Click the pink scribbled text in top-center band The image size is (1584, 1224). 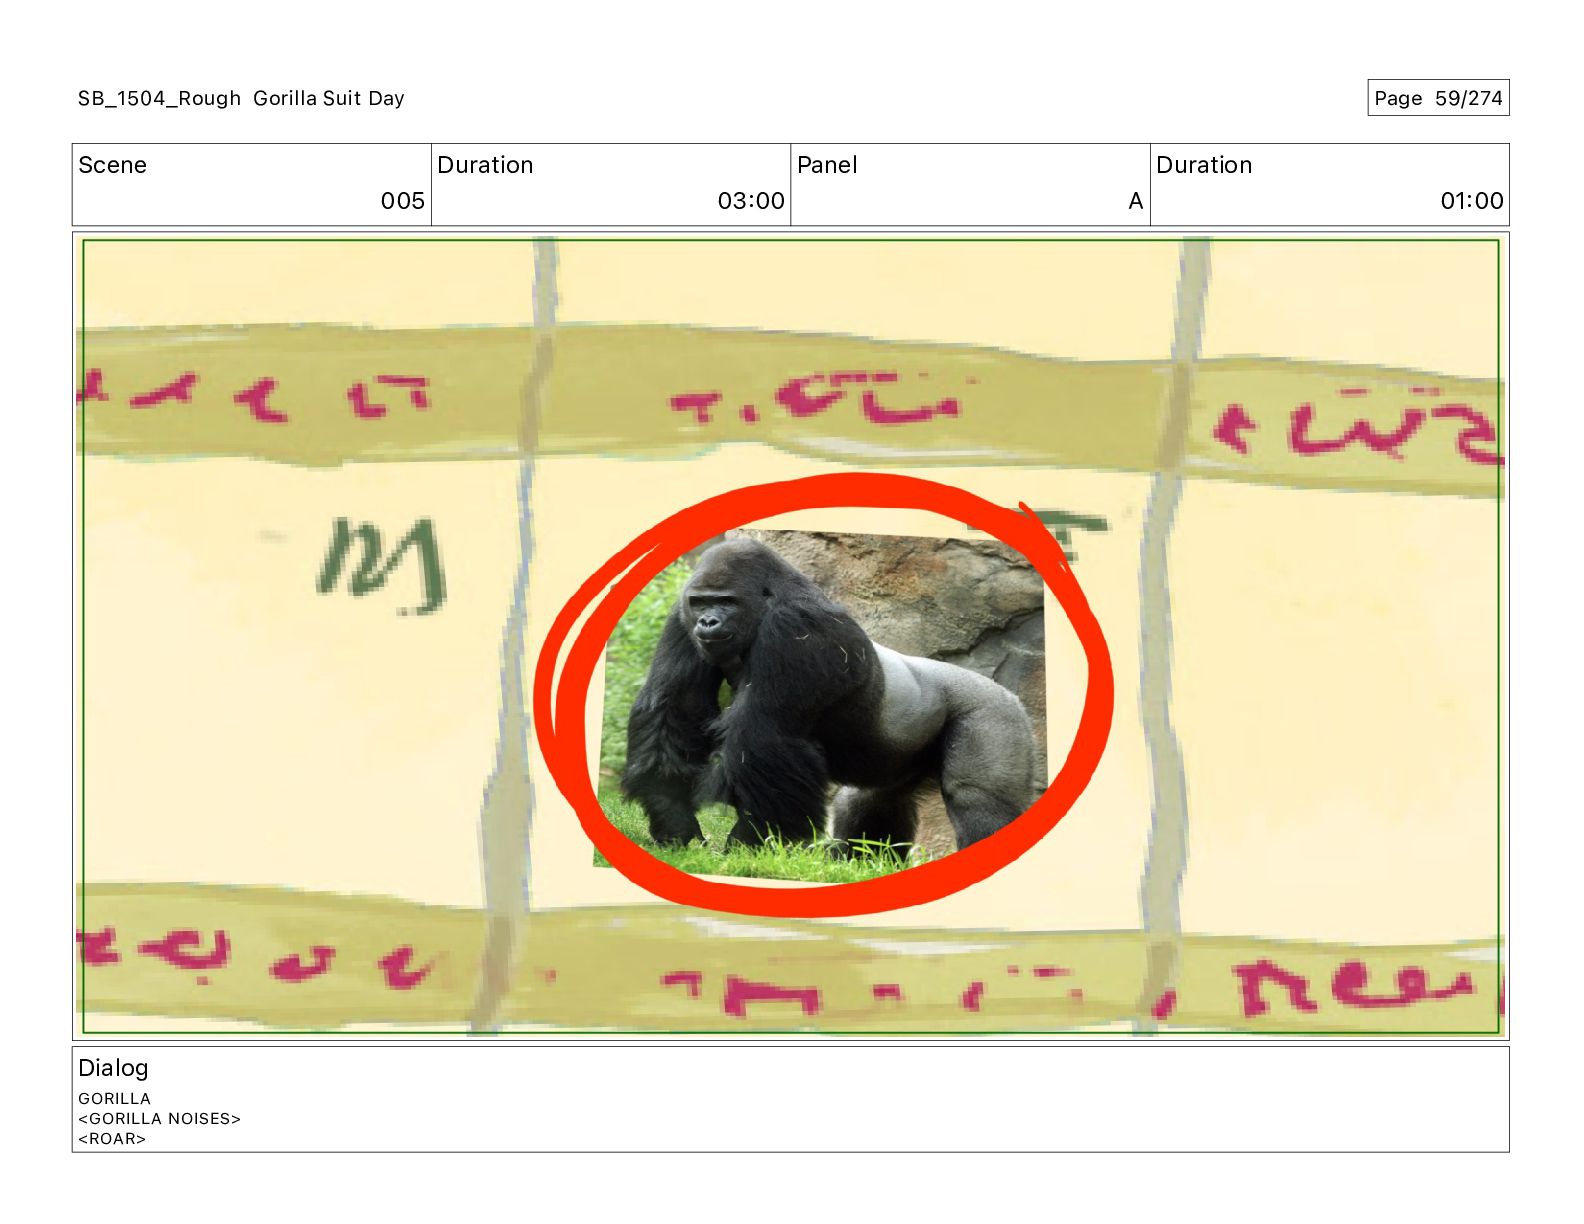coord(815,399)
